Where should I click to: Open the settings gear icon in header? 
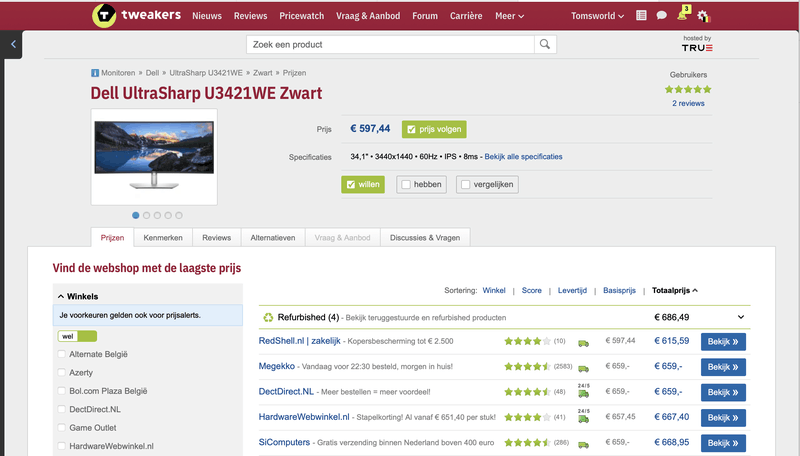pos(704,16)
